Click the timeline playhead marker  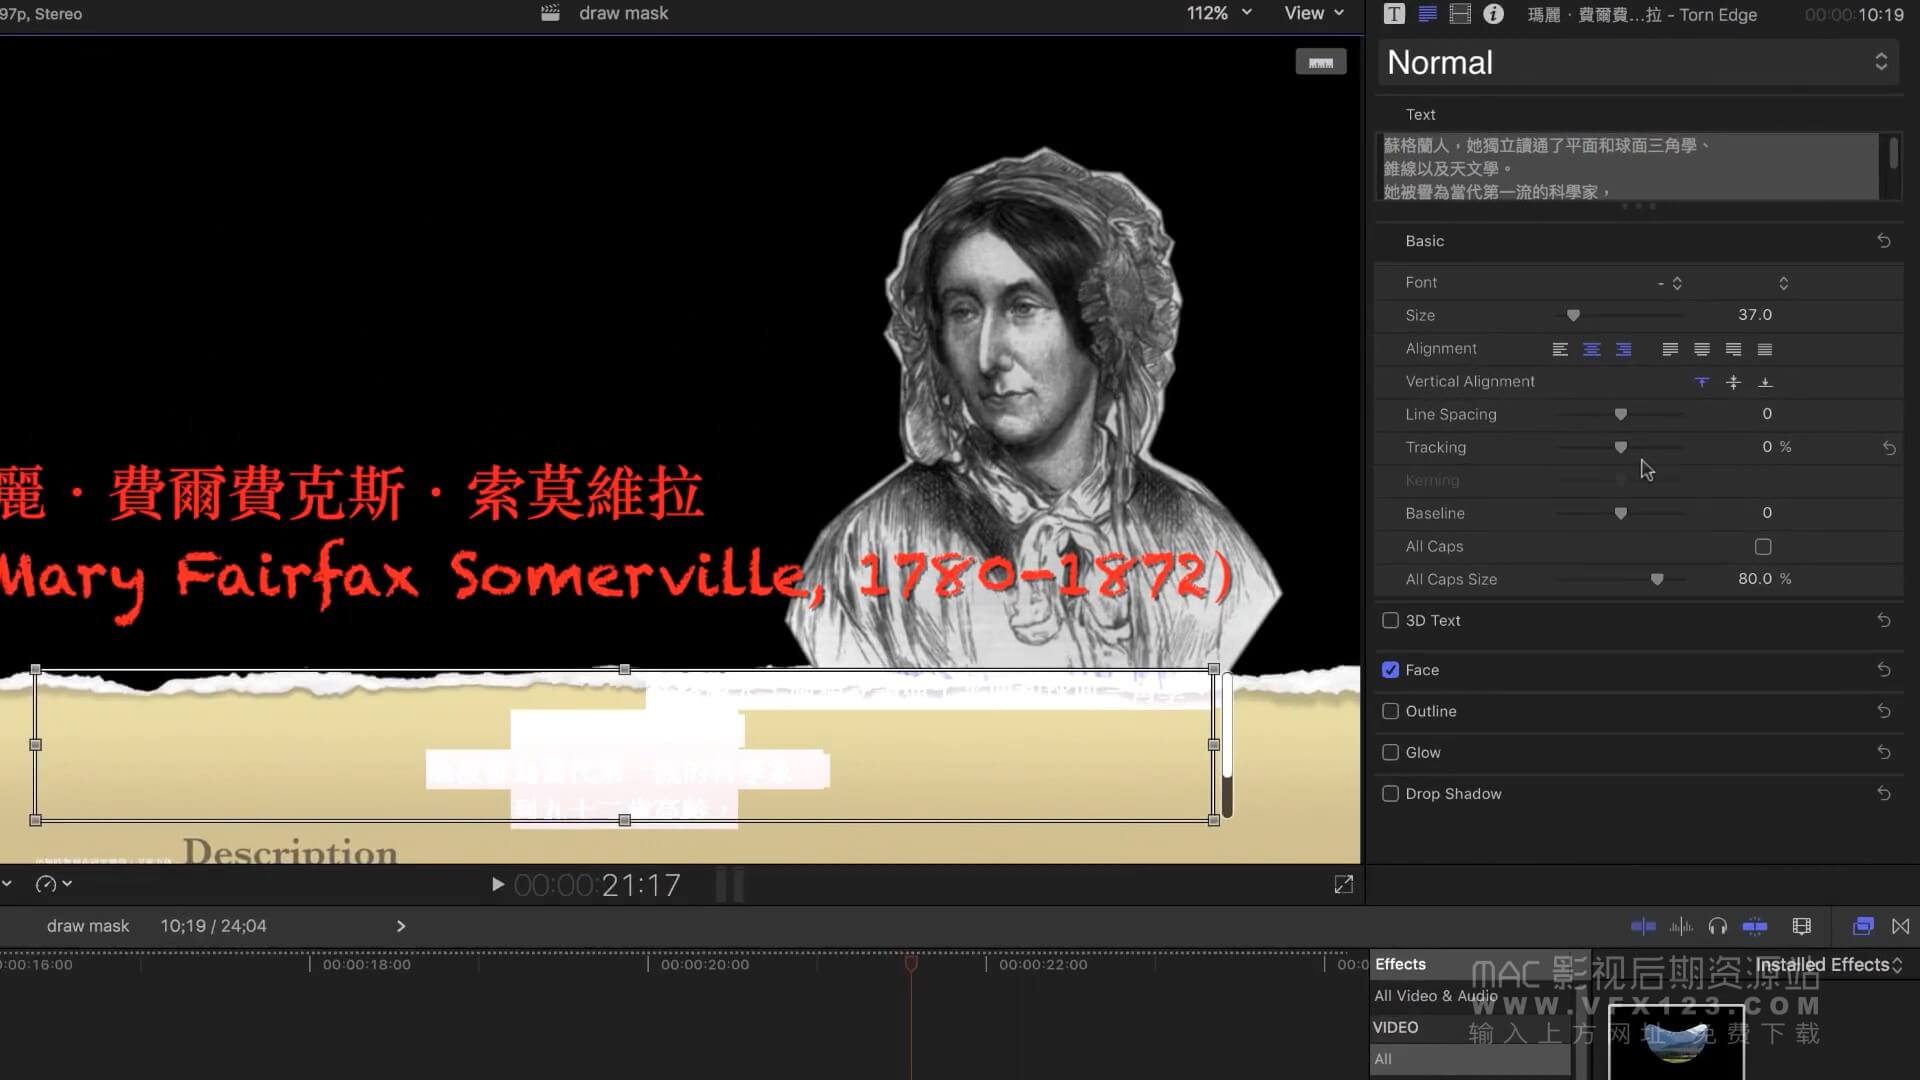pos(911,963)
